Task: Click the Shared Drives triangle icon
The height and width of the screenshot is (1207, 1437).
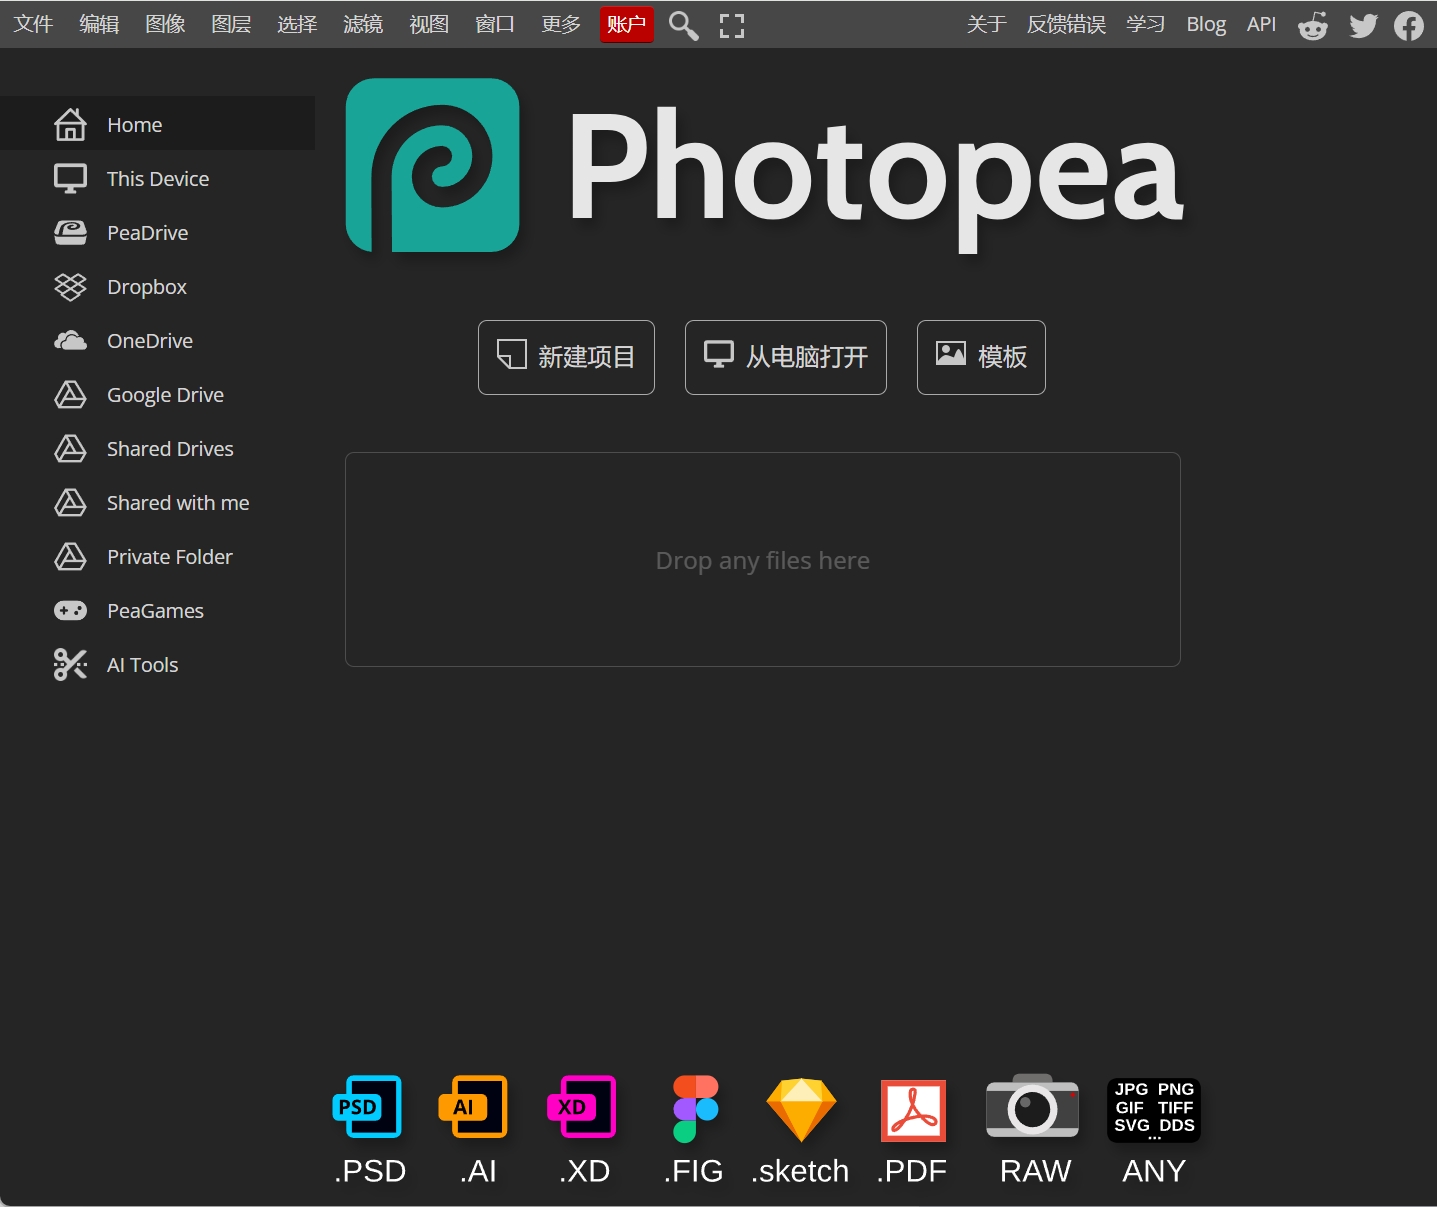Action: (70, 449)
